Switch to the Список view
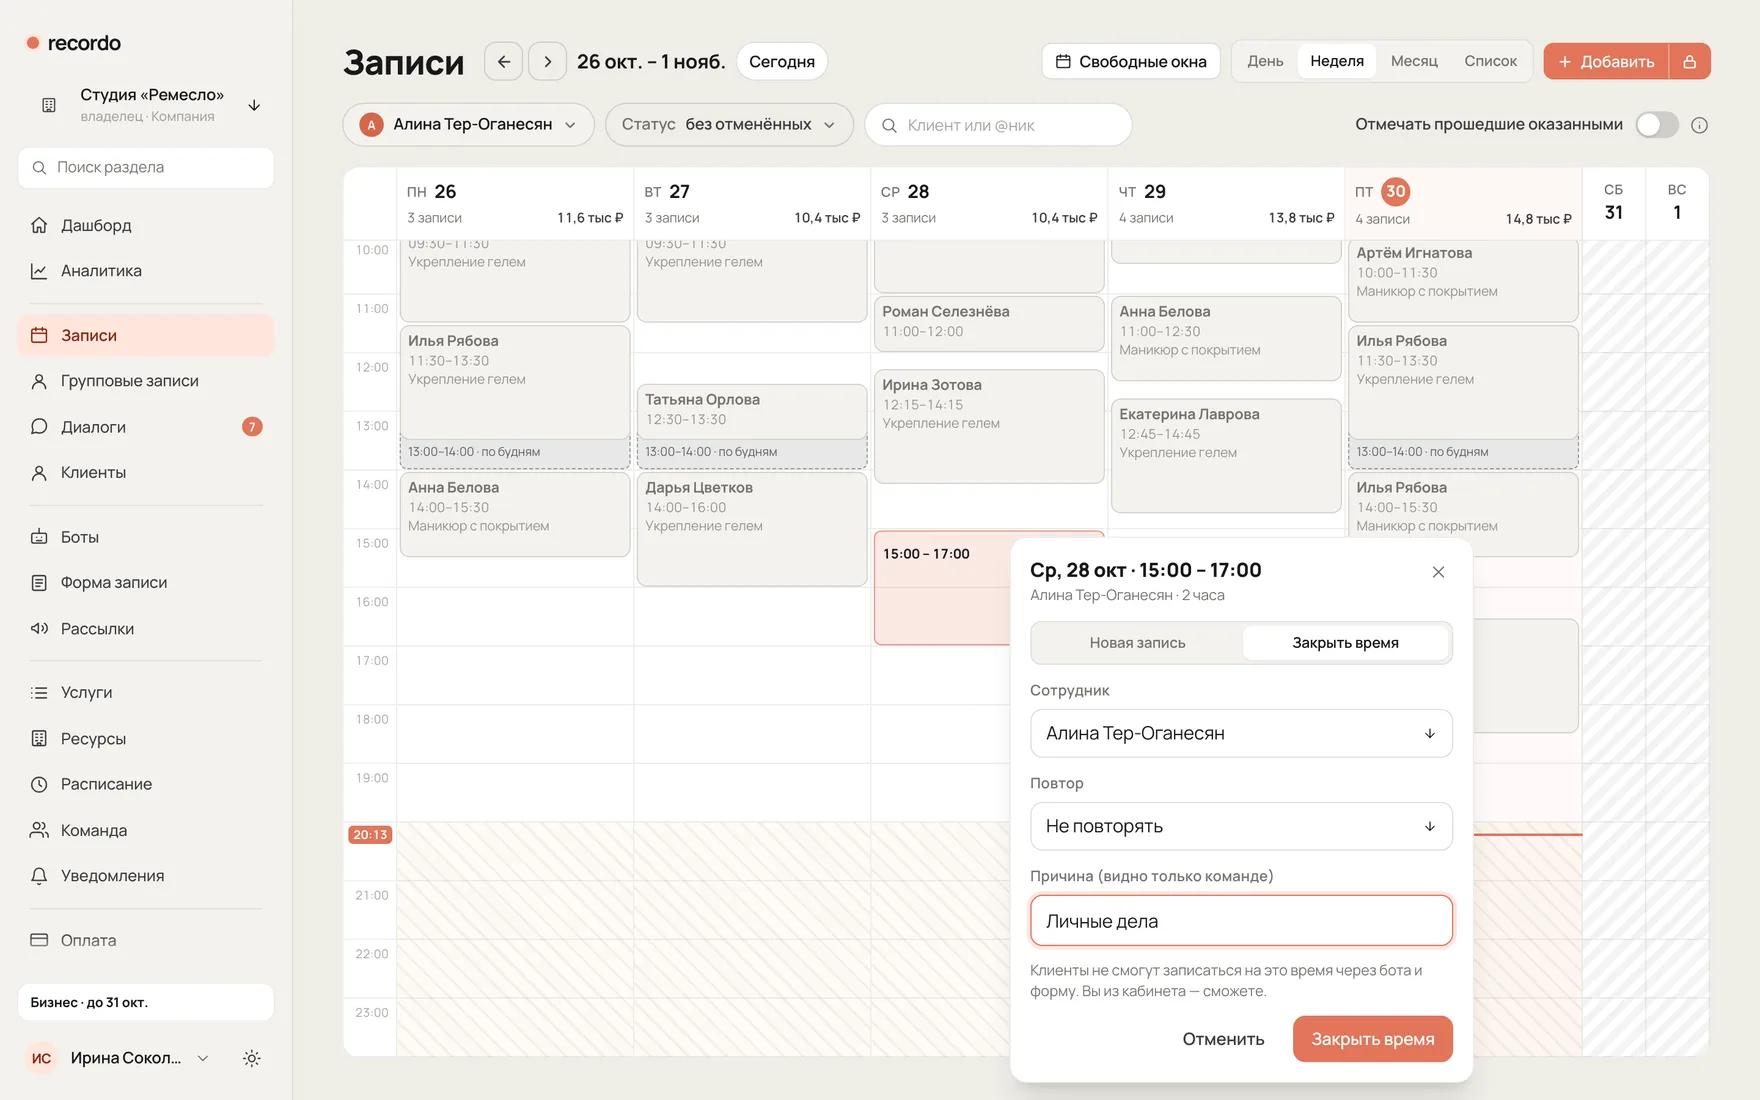The height and width of the screenshot is (1100, 1760). tap(1490, 61)
